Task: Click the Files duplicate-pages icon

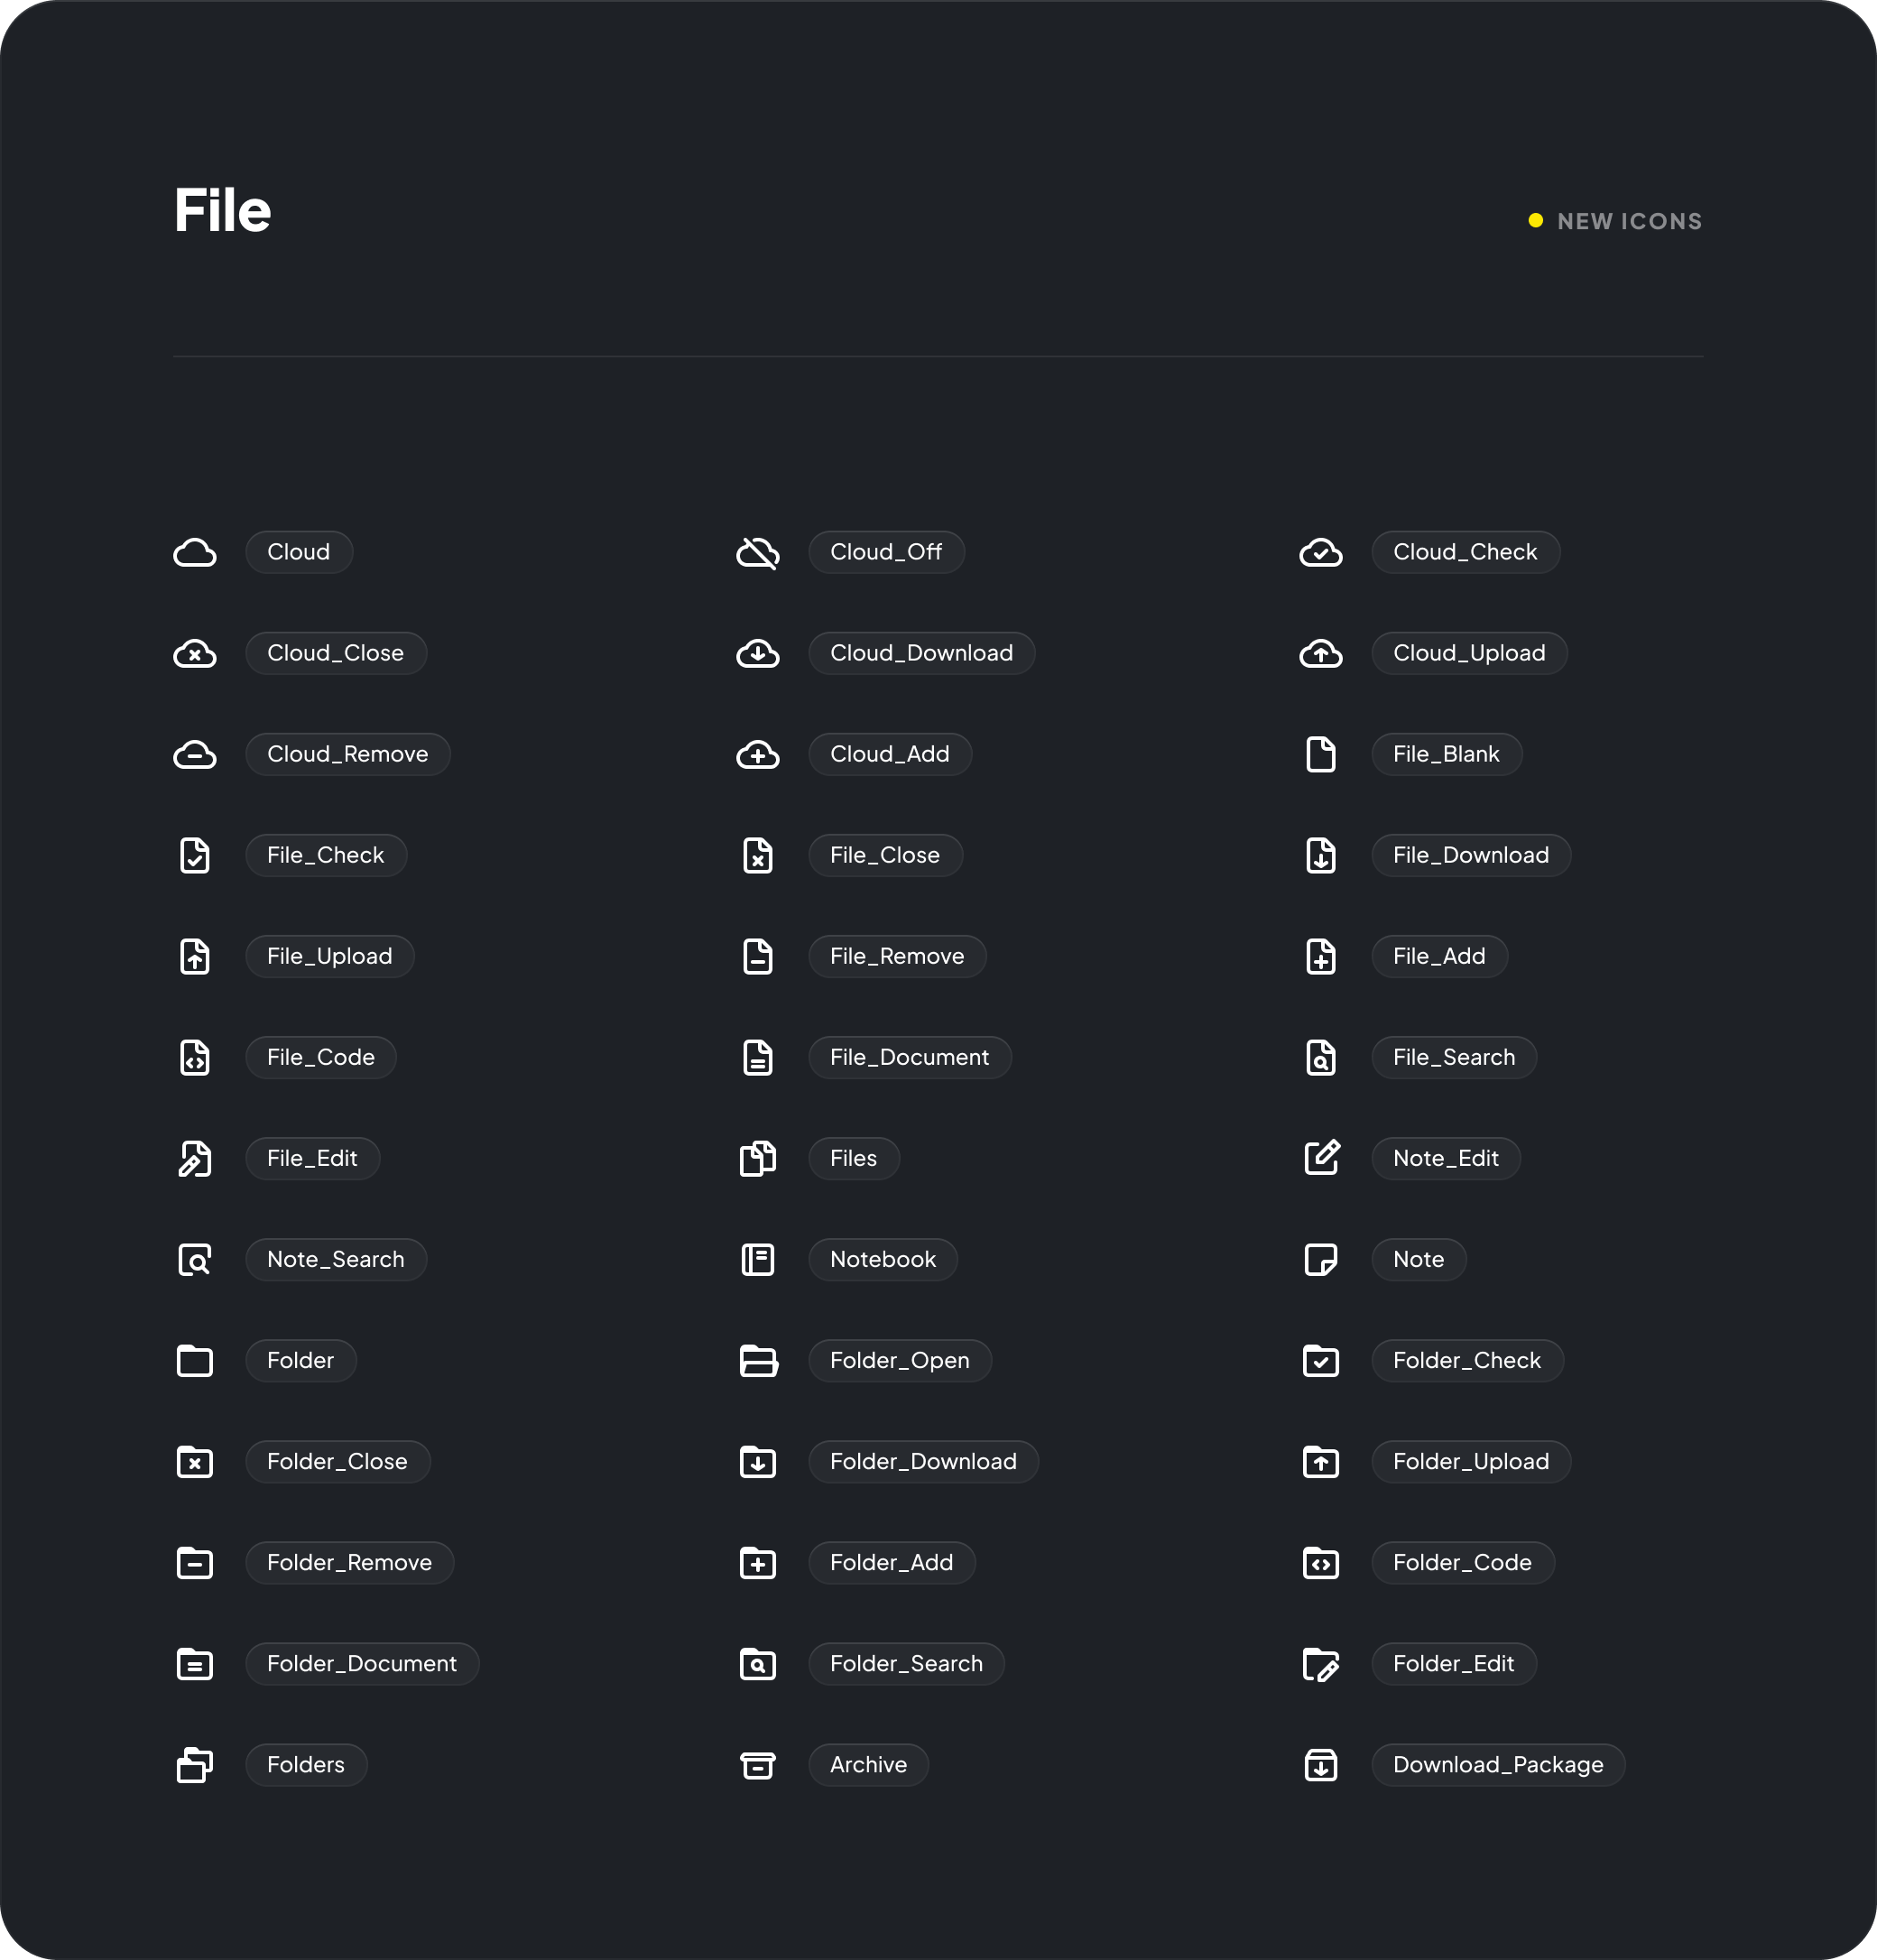Action: [757, 1159]
